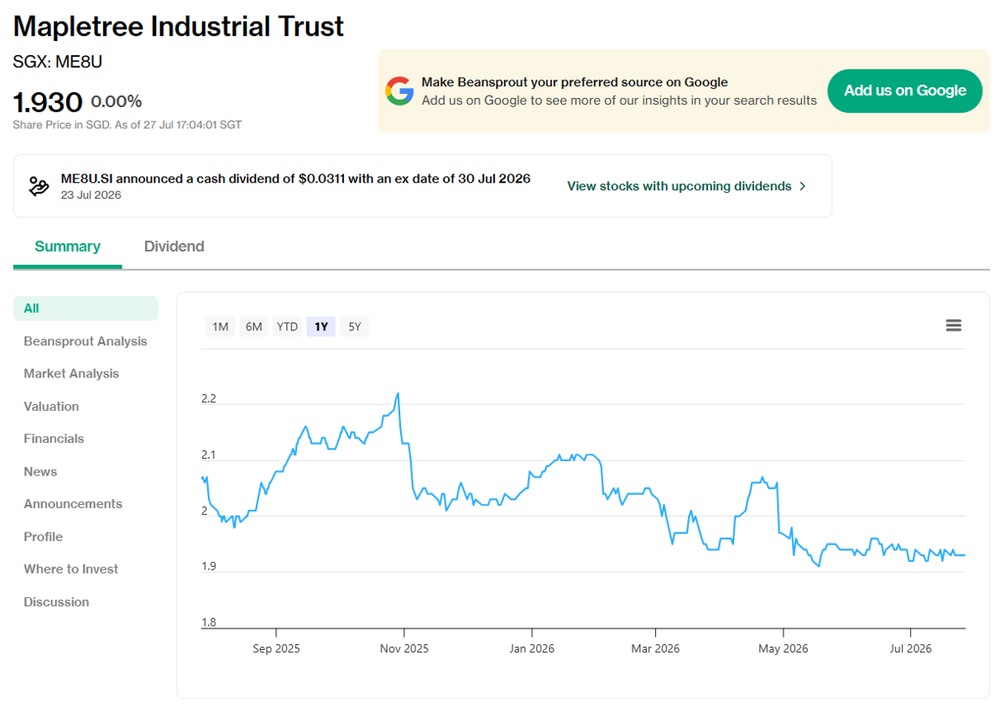Click the May 2026 x-axis label
1000x706 pixels.
[783, 649]
